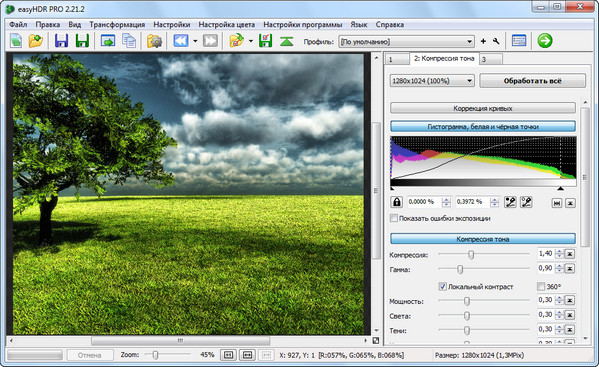The image size is (599, 367).
Task: Open batch settings folder with gear icon
Action: pyautogui.click(x=154, y=41)
